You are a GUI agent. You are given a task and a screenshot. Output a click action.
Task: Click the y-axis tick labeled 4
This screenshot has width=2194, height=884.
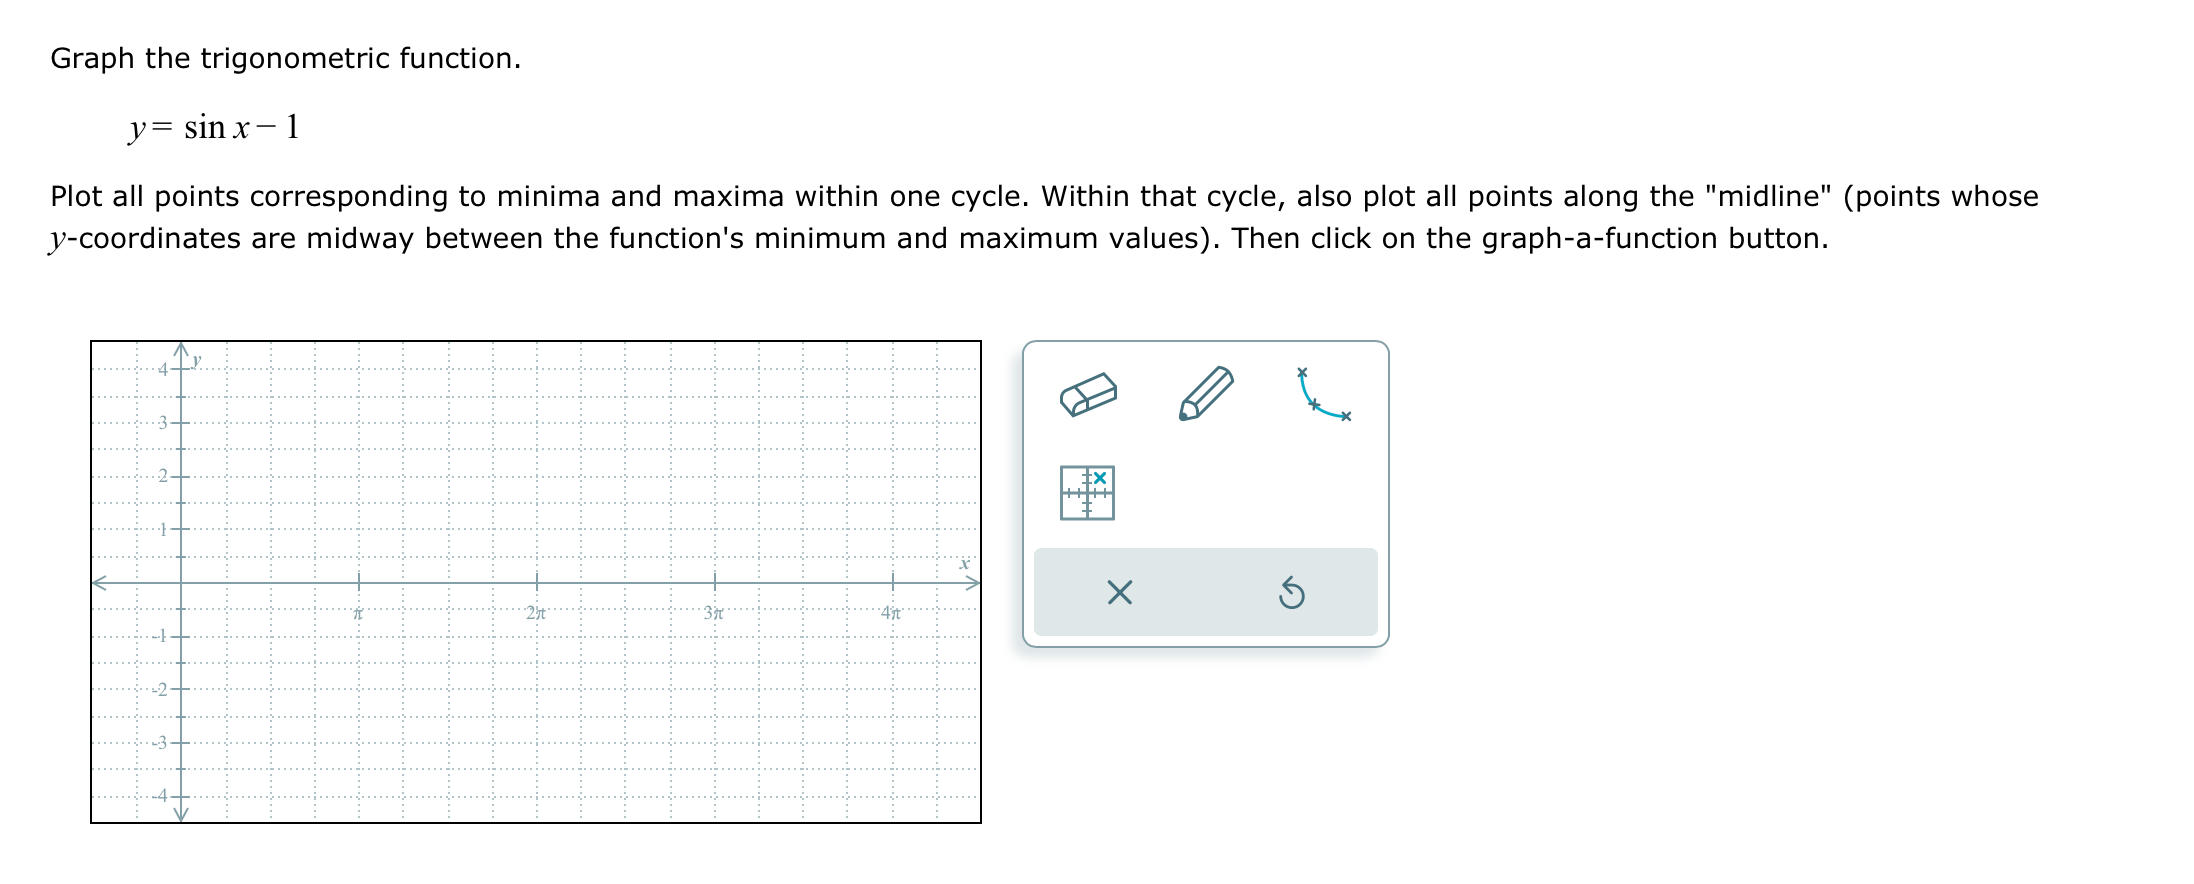(181, 369)
